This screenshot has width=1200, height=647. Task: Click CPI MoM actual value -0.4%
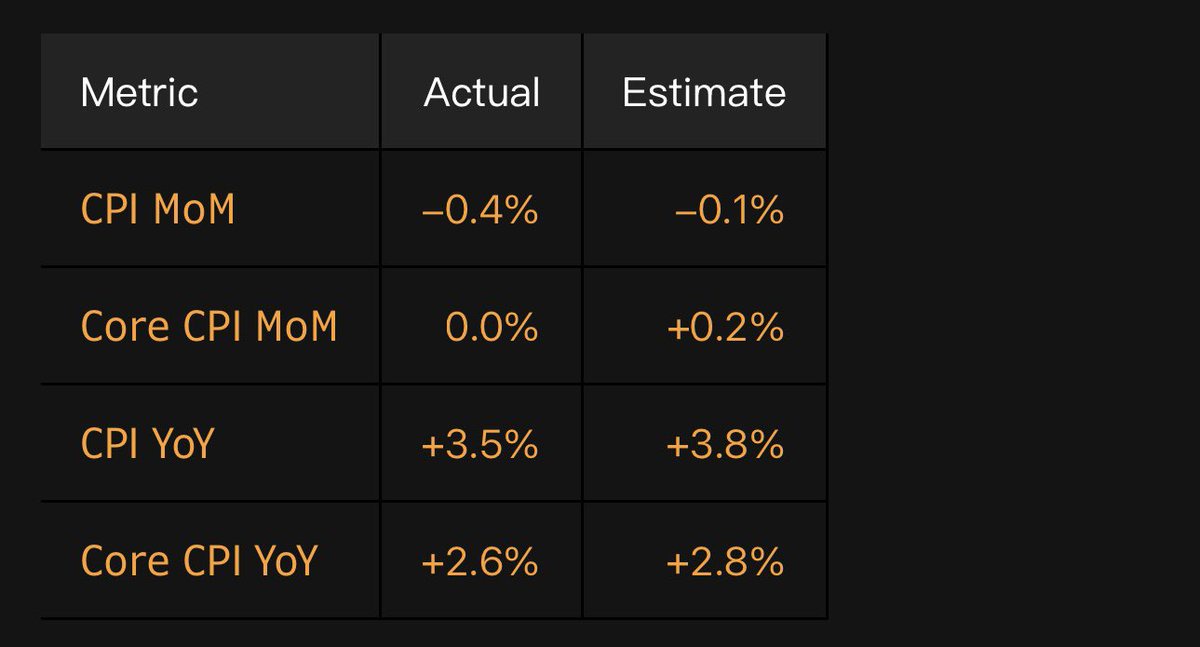coord(480,210)
